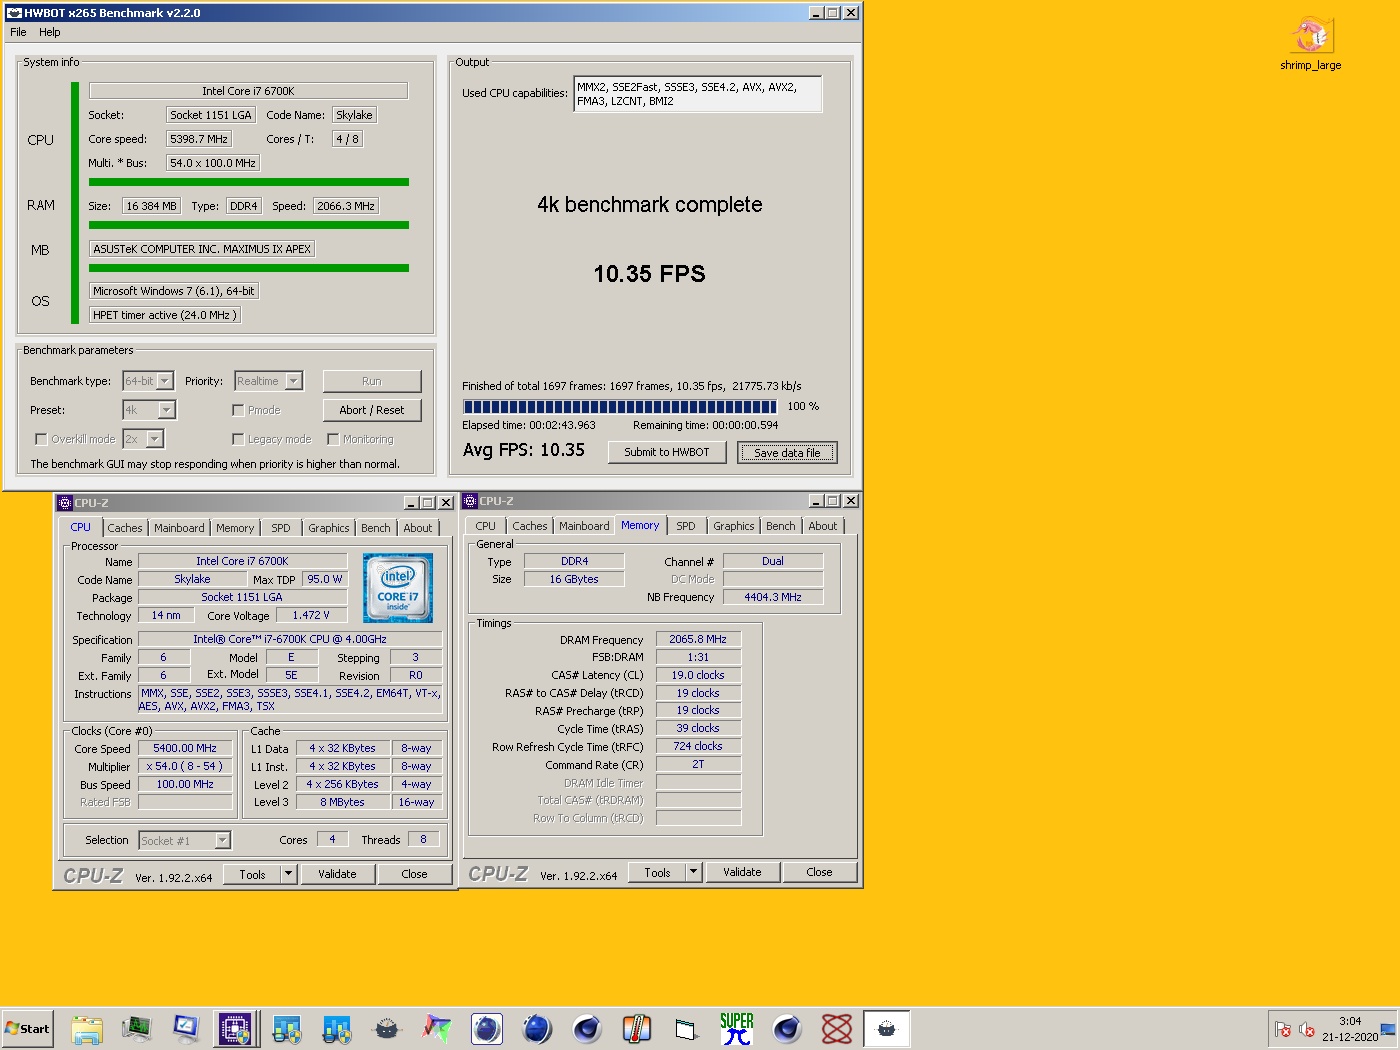Switch to Caches tab in CPU-Z processor window
The width and height of the screenshot is (1400, 1050).
point(125,528)
